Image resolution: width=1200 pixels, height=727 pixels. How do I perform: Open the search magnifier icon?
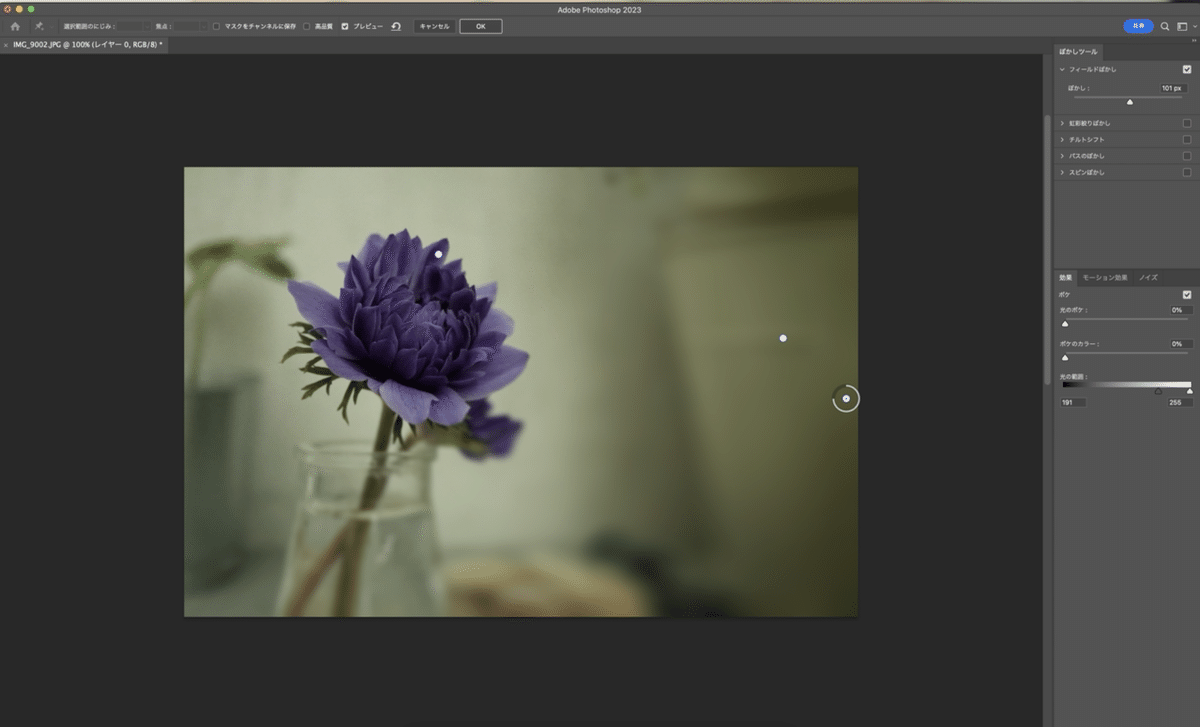coord(1165,26)
